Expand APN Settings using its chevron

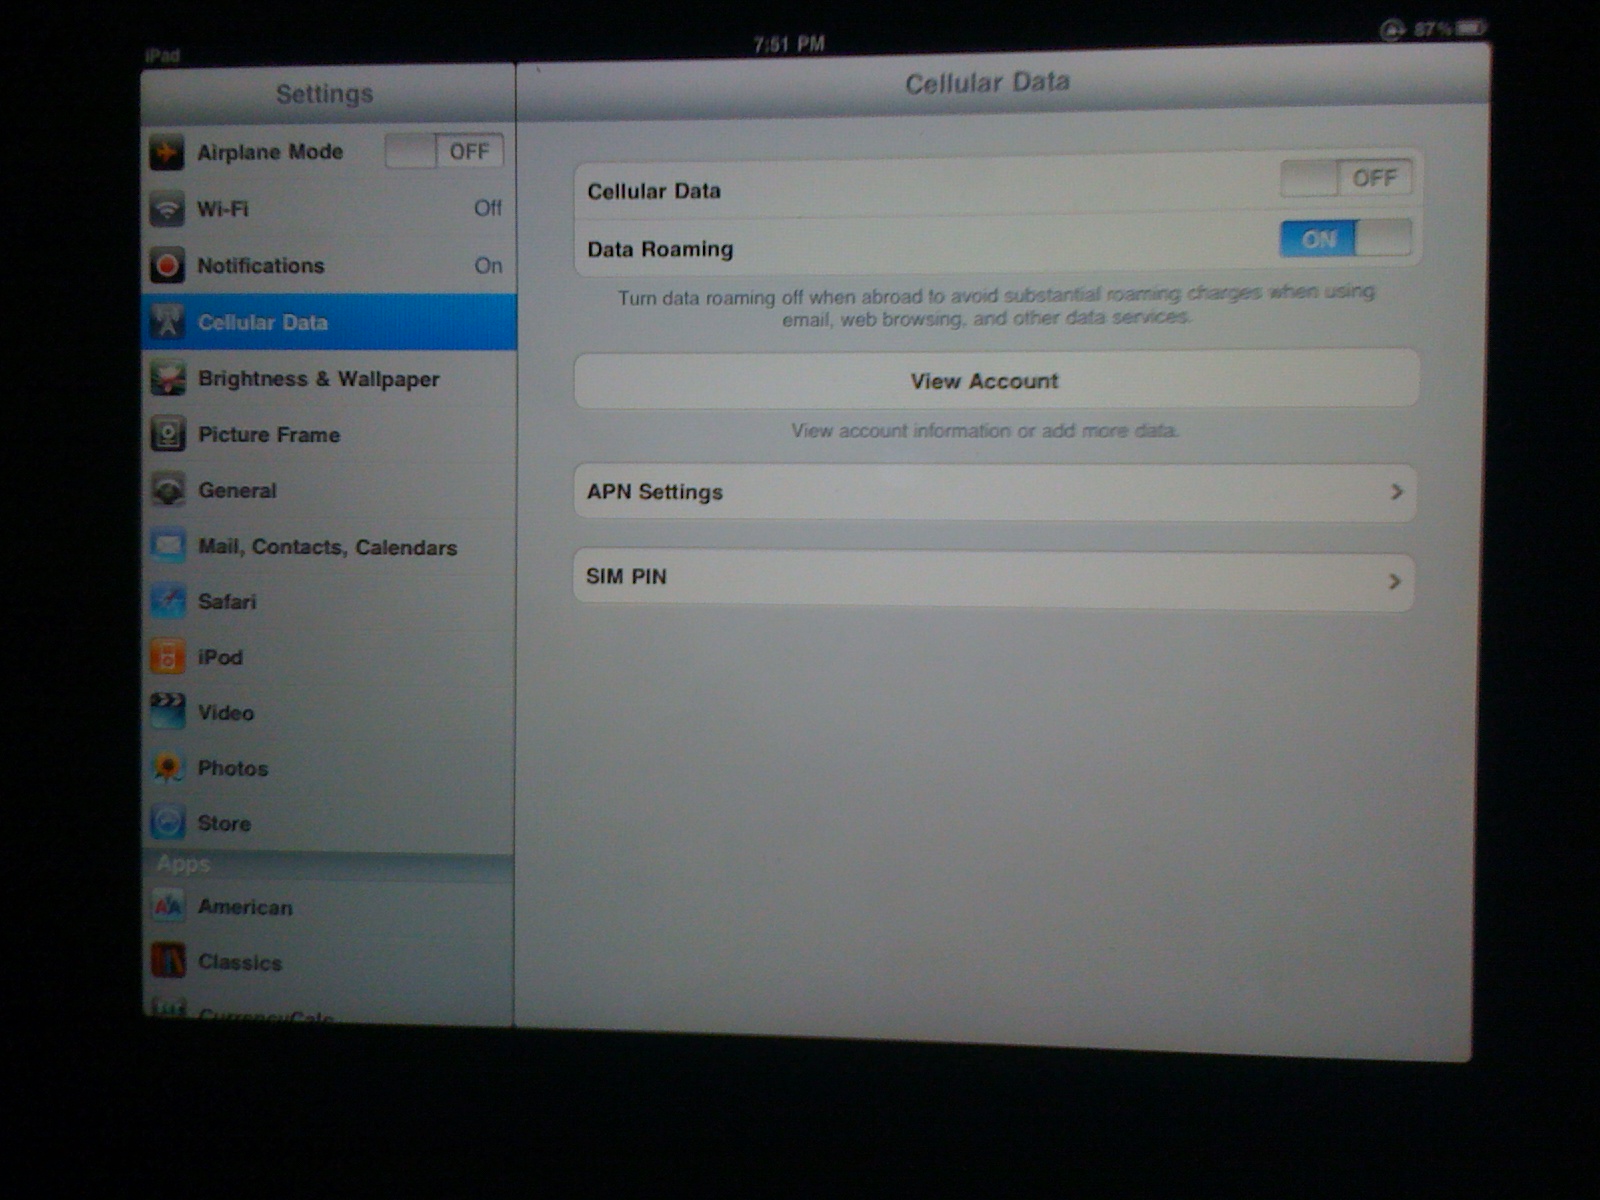[x=1396, y=492]
